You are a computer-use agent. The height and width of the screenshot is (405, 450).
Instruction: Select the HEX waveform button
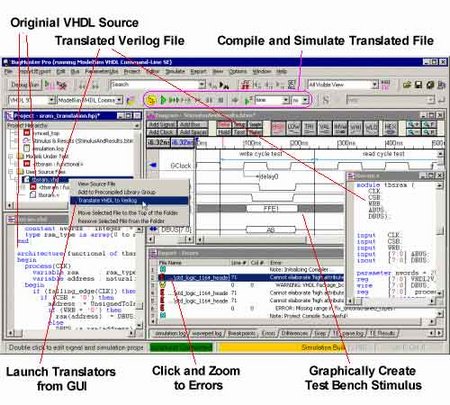[390, 128]
